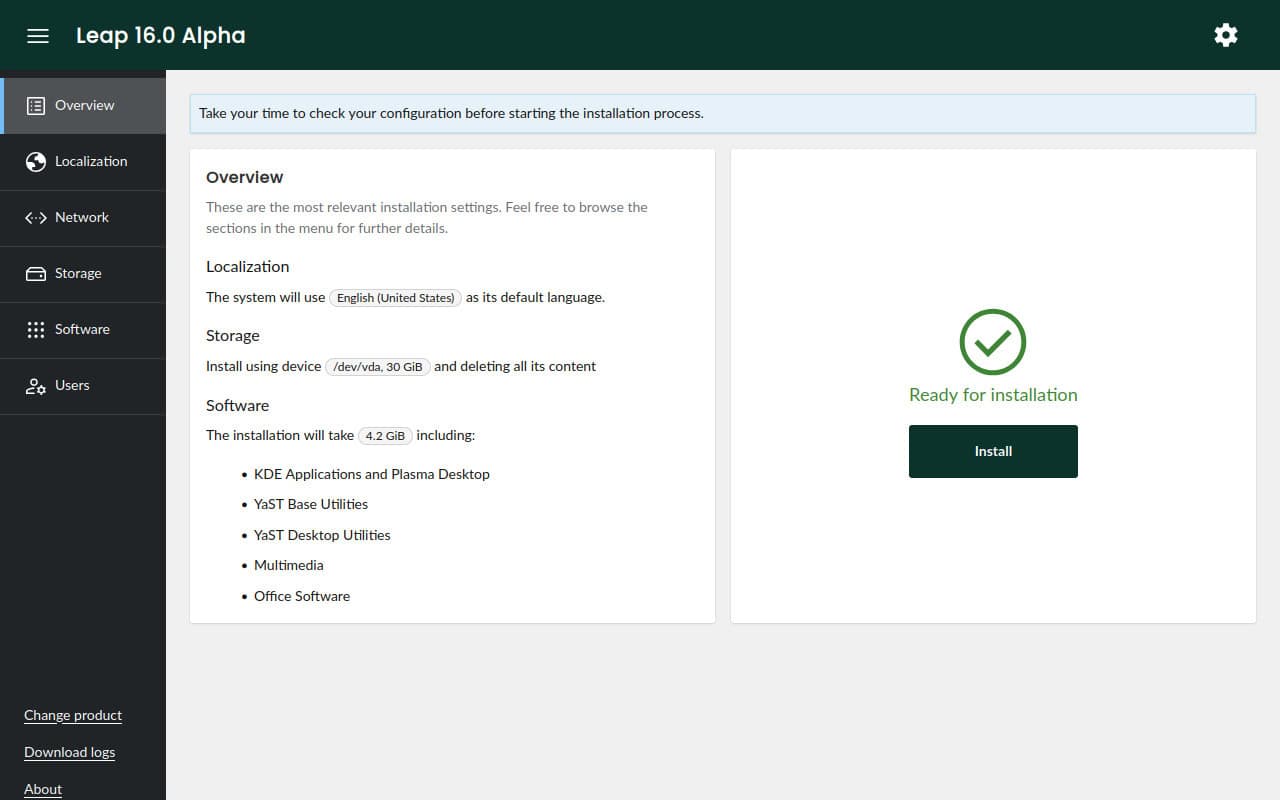Click the Software grid icon
The width and height of the screenshot is (1280, 800).
pyautogui.click(x=36, y=329)
